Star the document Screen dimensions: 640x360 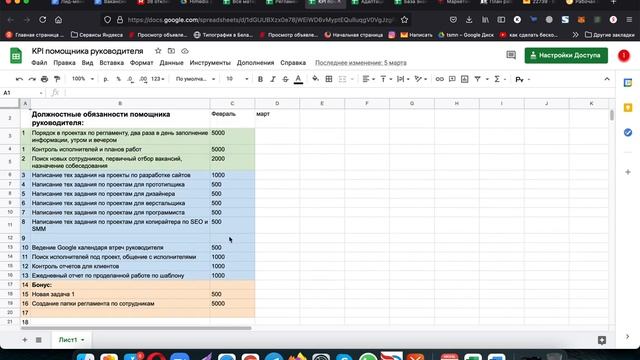158,51
